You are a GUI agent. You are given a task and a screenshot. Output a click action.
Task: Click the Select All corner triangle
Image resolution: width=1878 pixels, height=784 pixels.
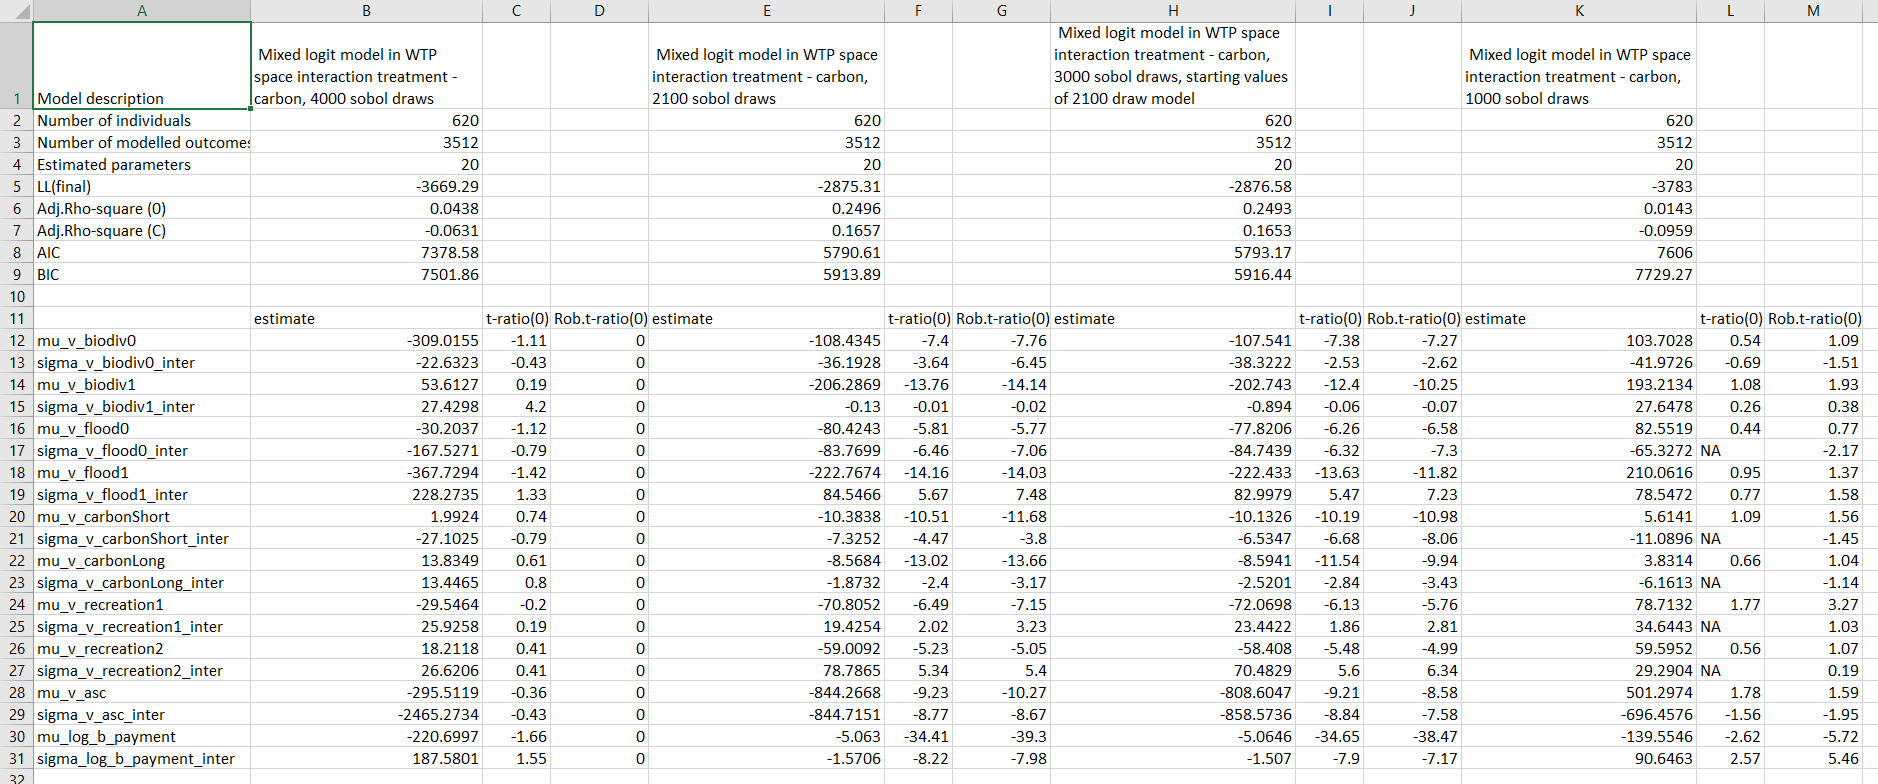tap(16, 11)
